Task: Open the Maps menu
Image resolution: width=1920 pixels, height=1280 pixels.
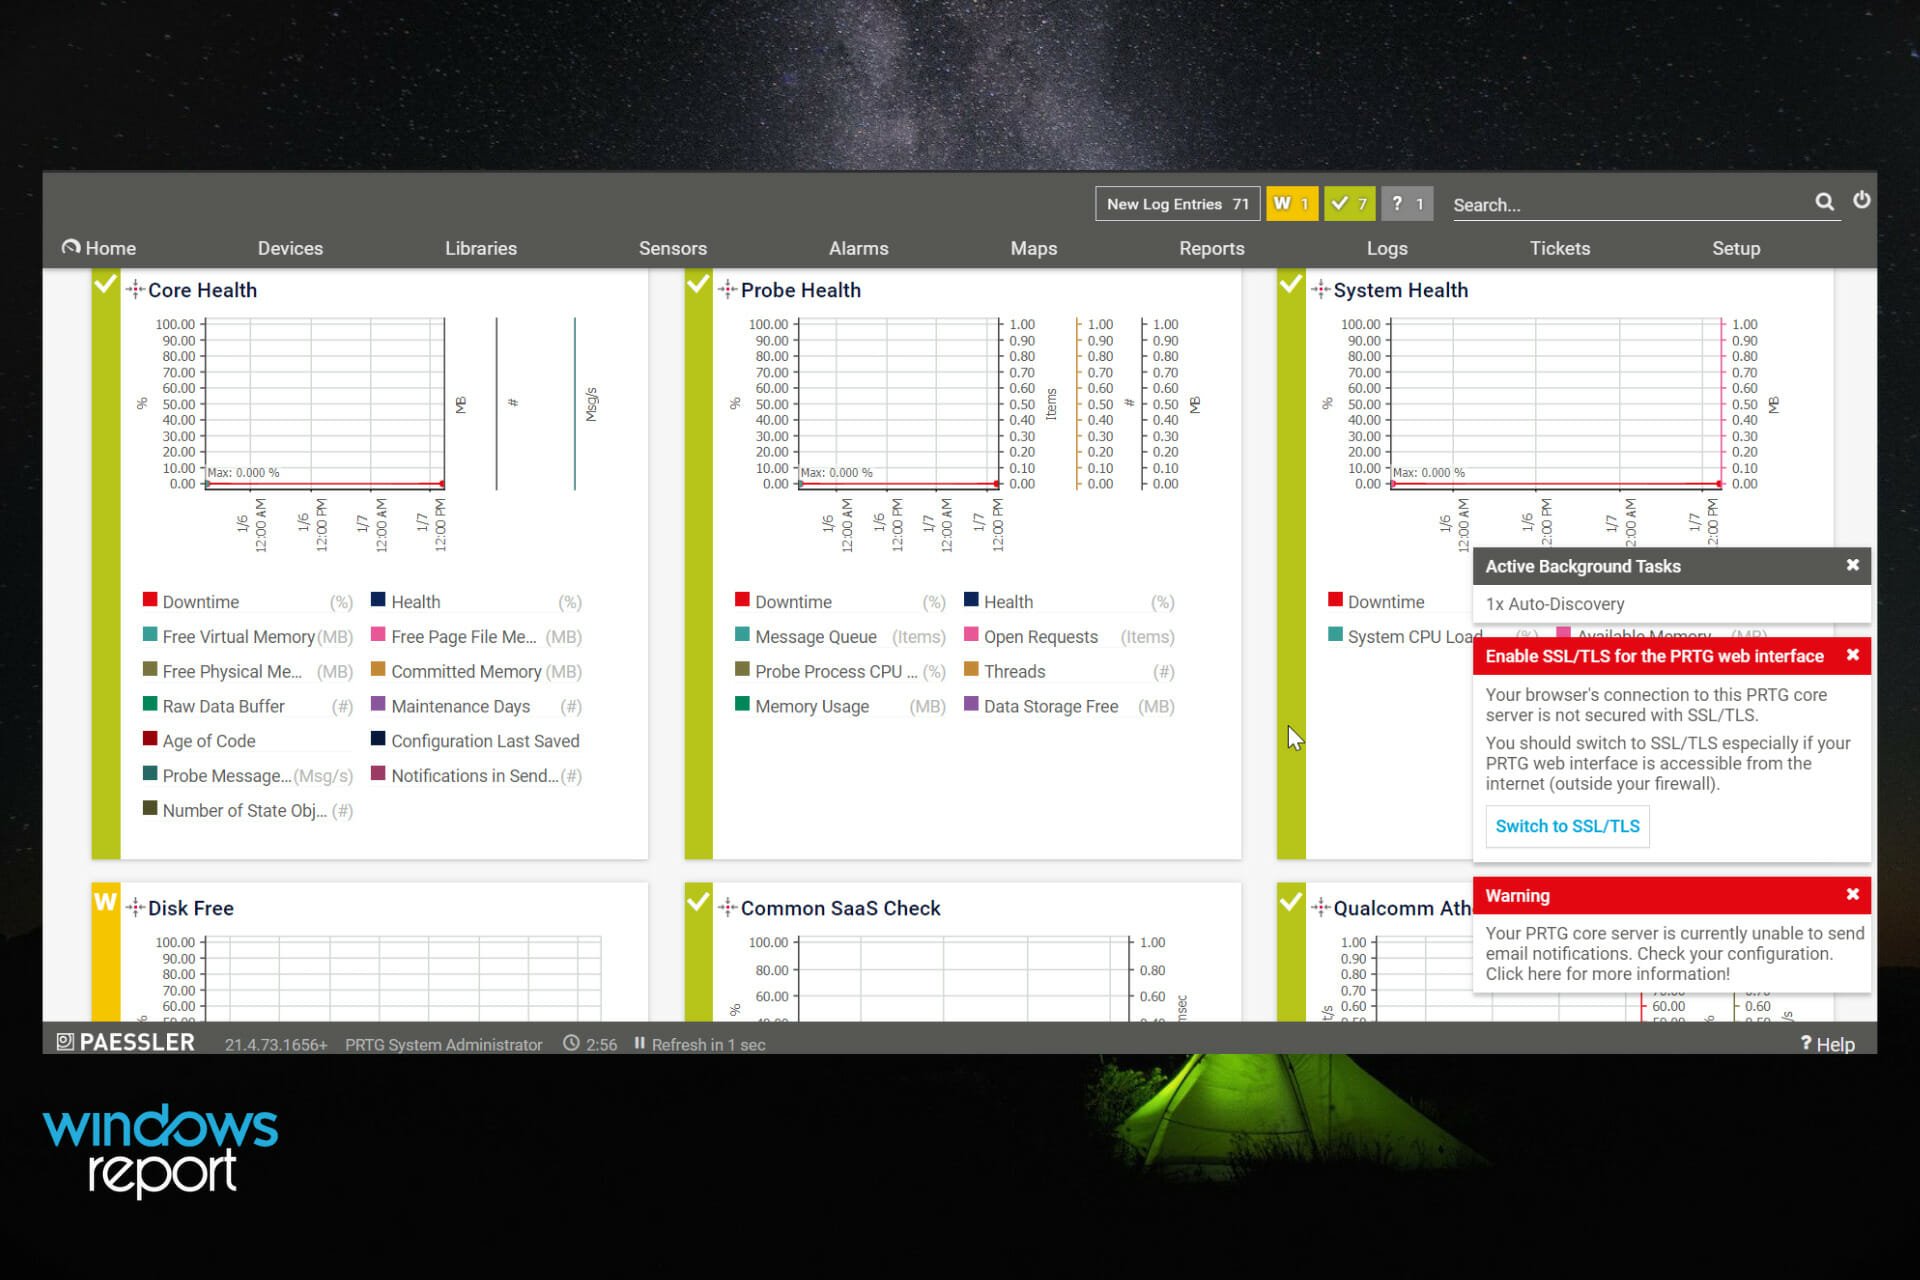Action: click(1034, 248)
